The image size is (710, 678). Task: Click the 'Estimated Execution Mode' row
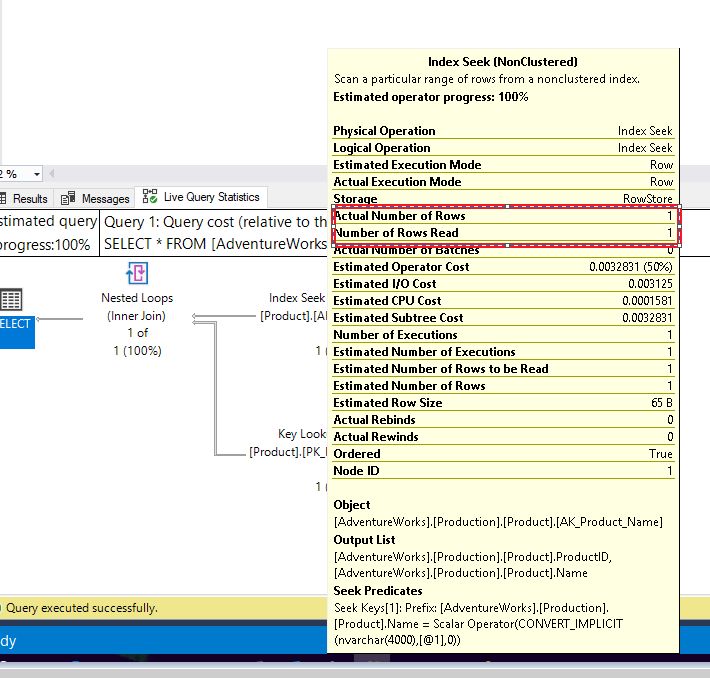click(503, 165)
